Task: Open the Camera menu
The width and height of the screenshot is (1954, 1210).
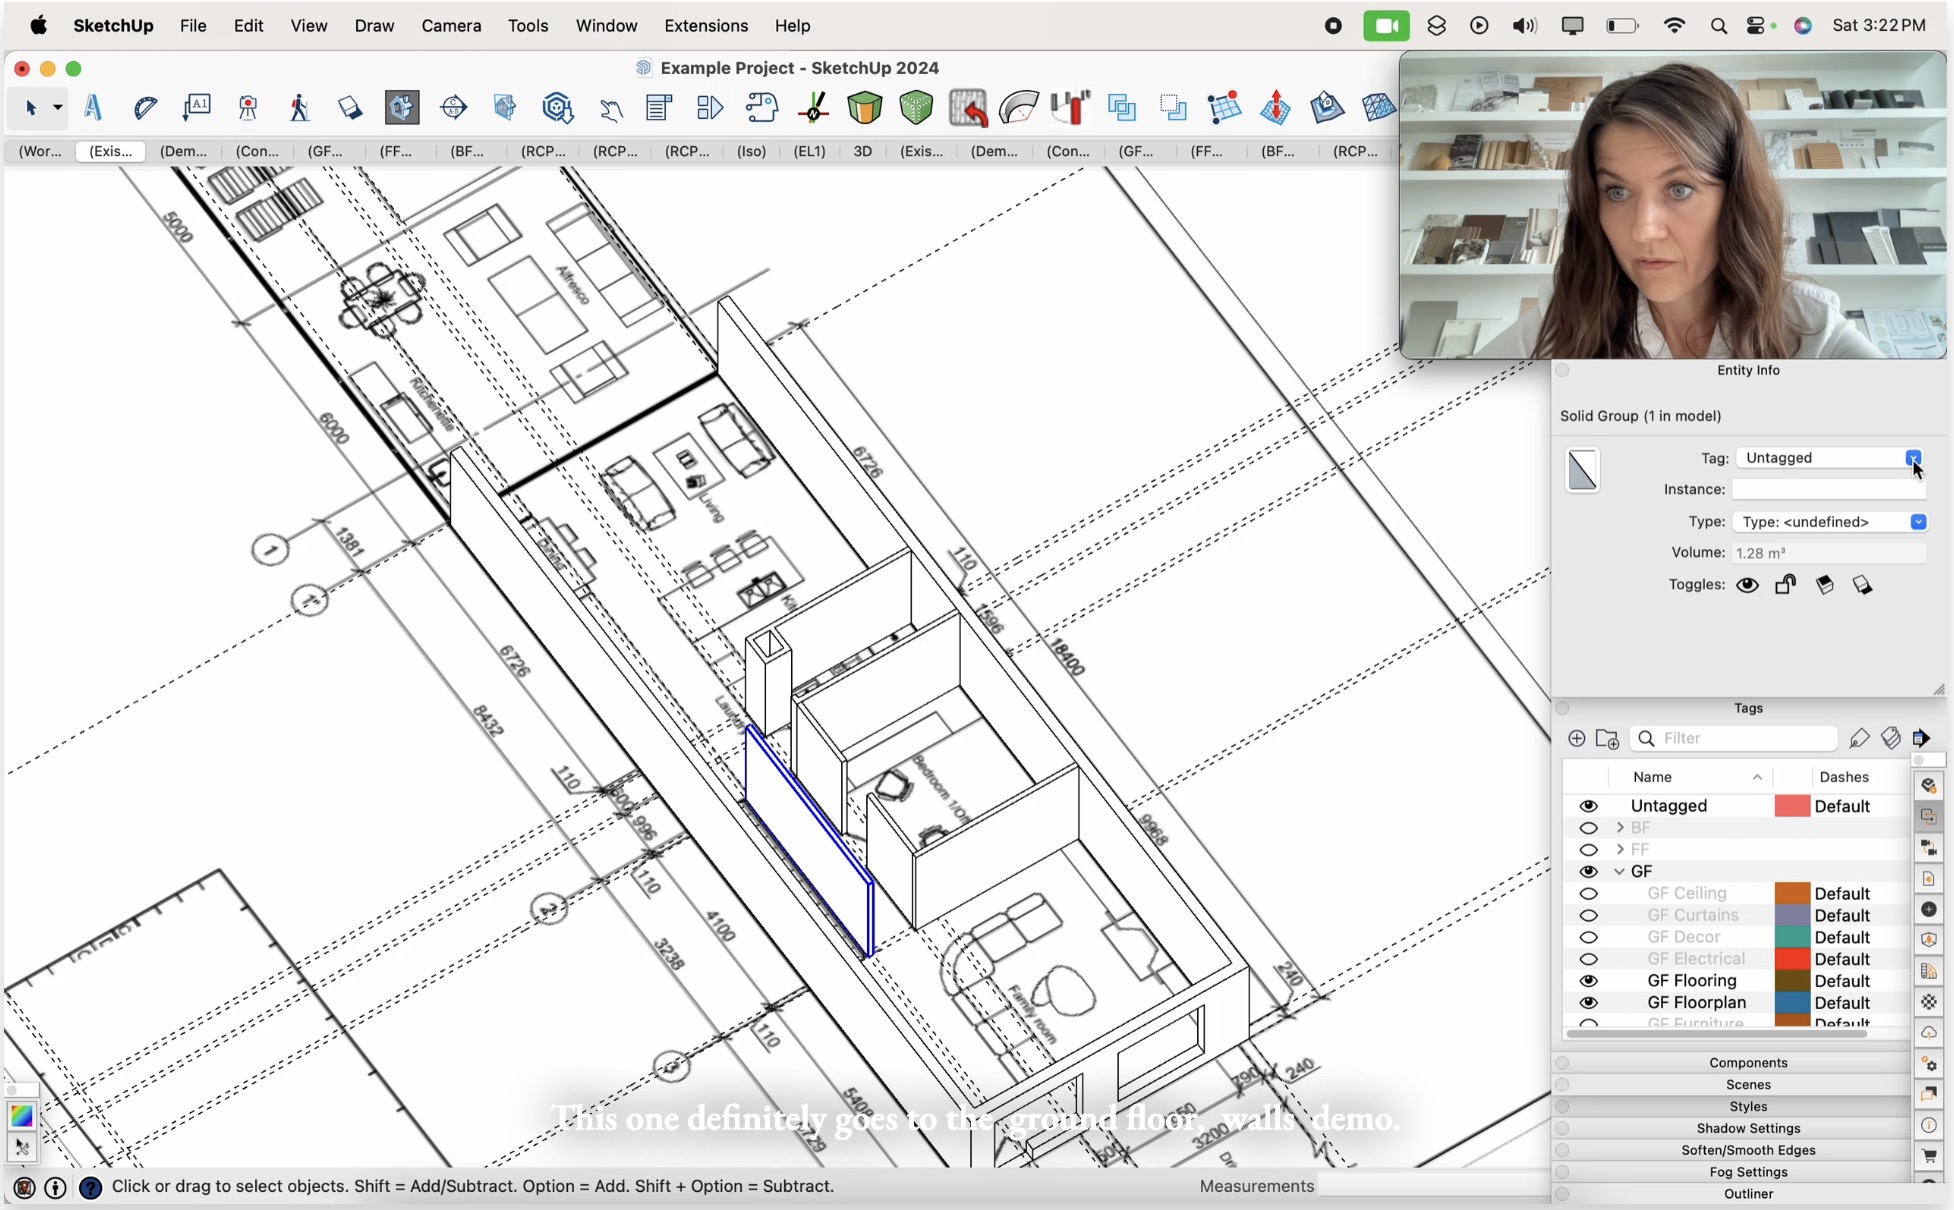Action: click(451, 25)
